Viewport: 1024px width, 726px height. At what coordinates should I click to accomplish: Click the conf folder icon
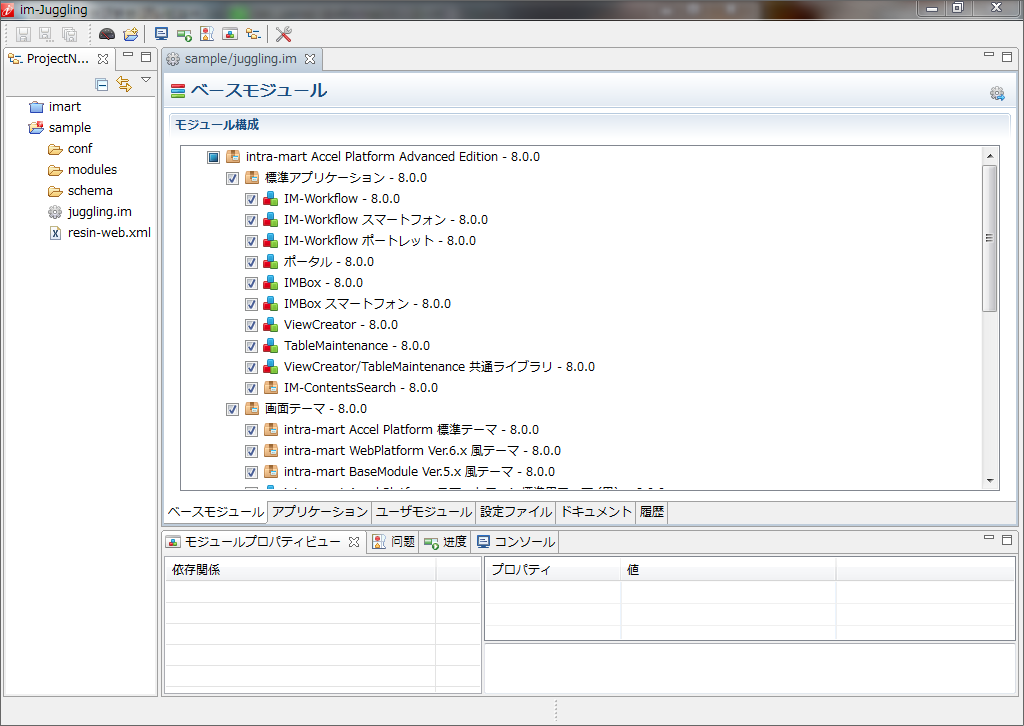tap(55, 150)
